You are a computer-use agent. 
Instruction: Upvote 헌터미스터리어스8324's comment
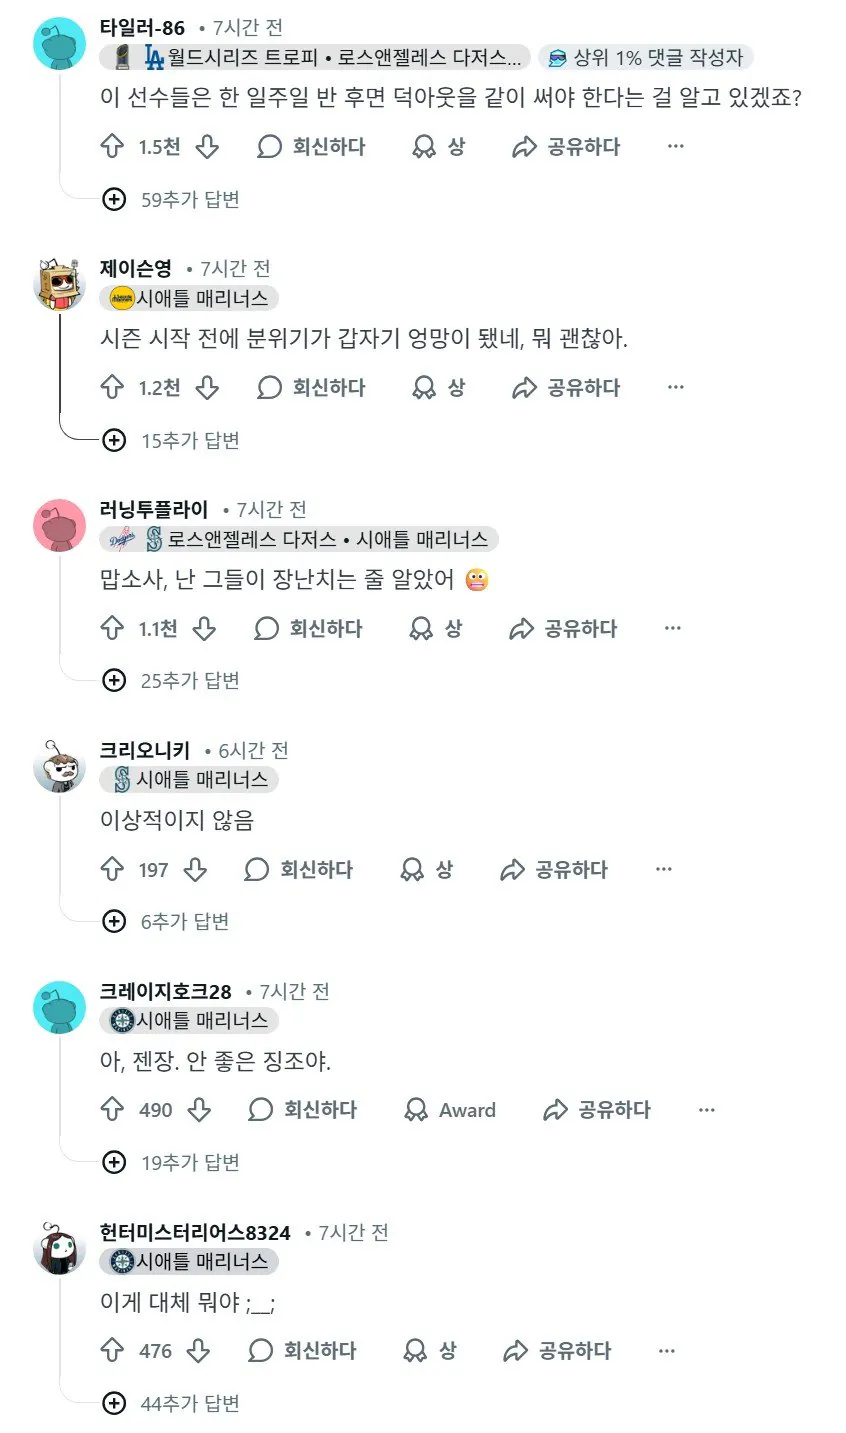[112, 1351]
